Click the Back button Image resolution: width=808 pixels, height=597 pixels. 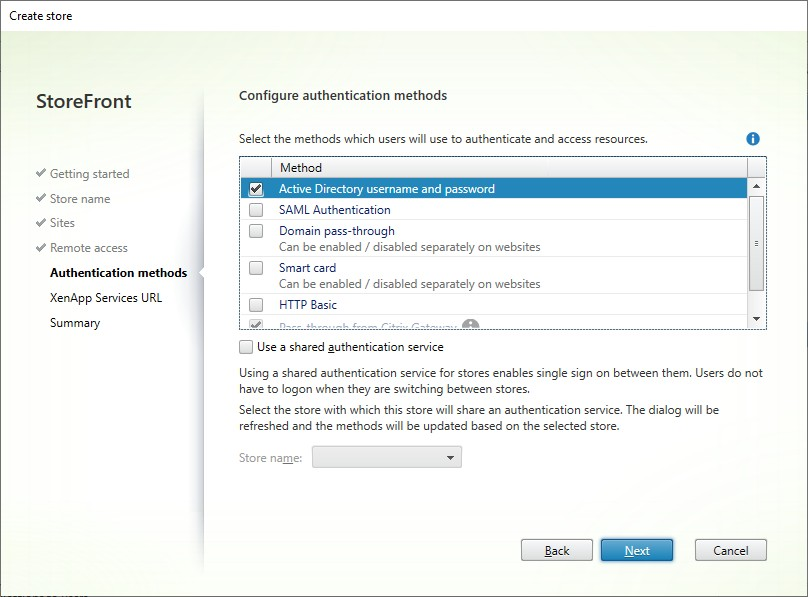556,550
